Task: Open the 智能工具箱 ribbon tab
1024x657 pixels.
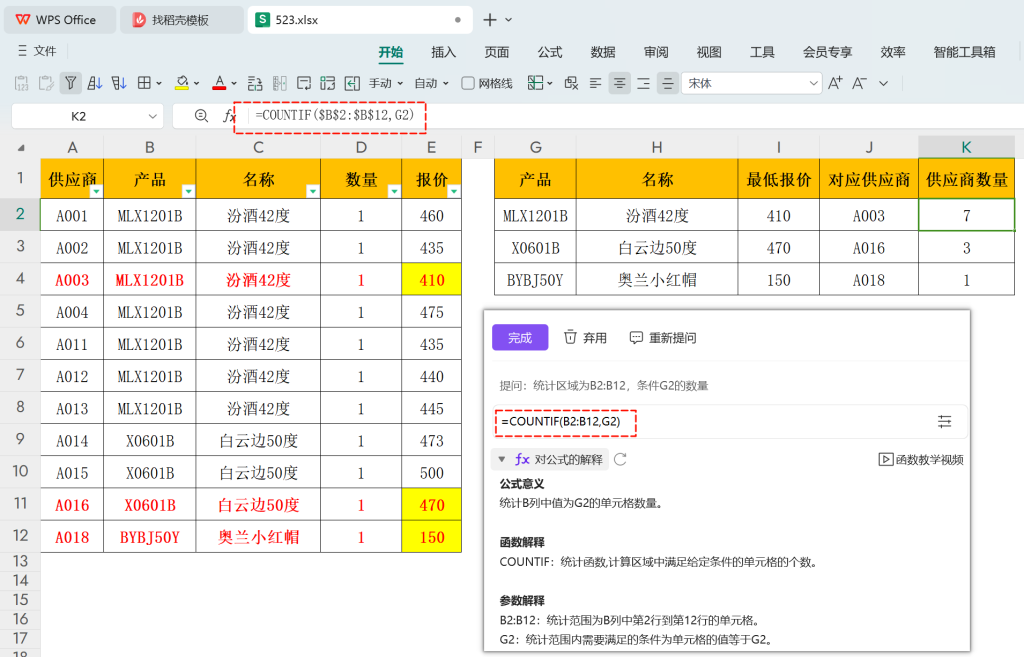Action: (x=964, y=52)
